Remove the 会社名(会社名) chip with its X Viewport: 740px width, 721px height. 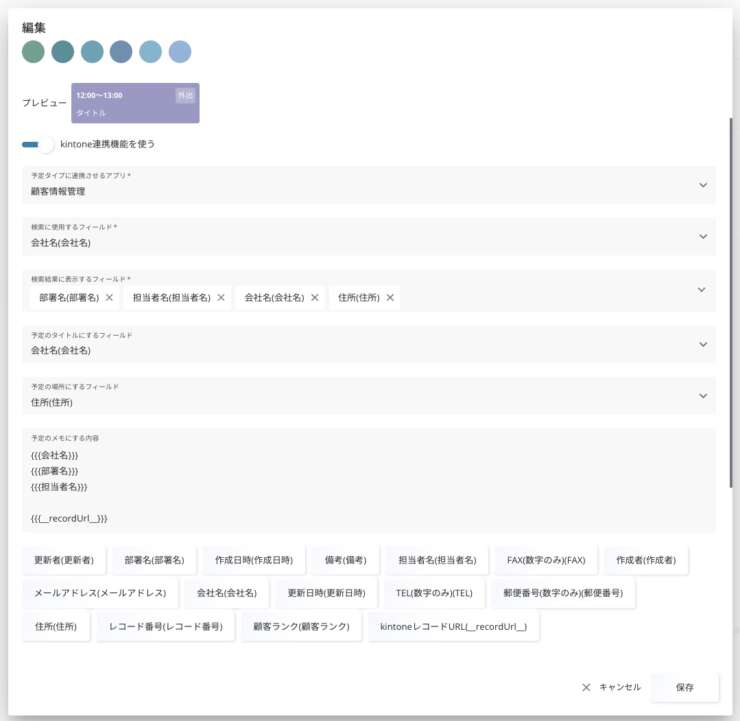(x=315, y=297)
